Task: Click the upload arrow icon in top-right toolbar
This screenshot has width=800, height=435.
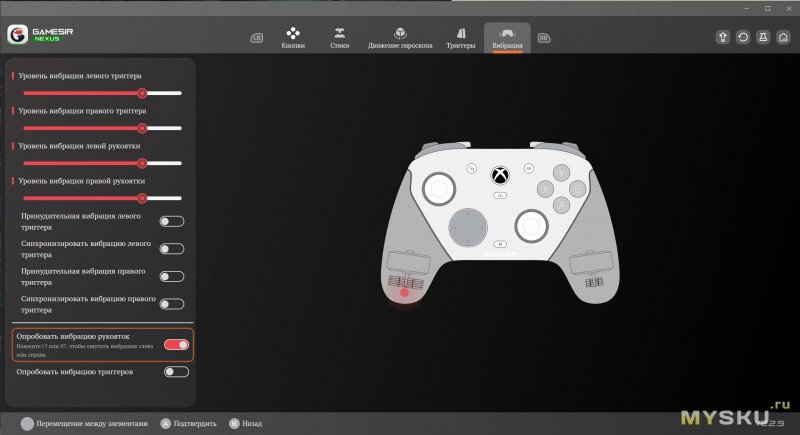Action: [724, 37]
